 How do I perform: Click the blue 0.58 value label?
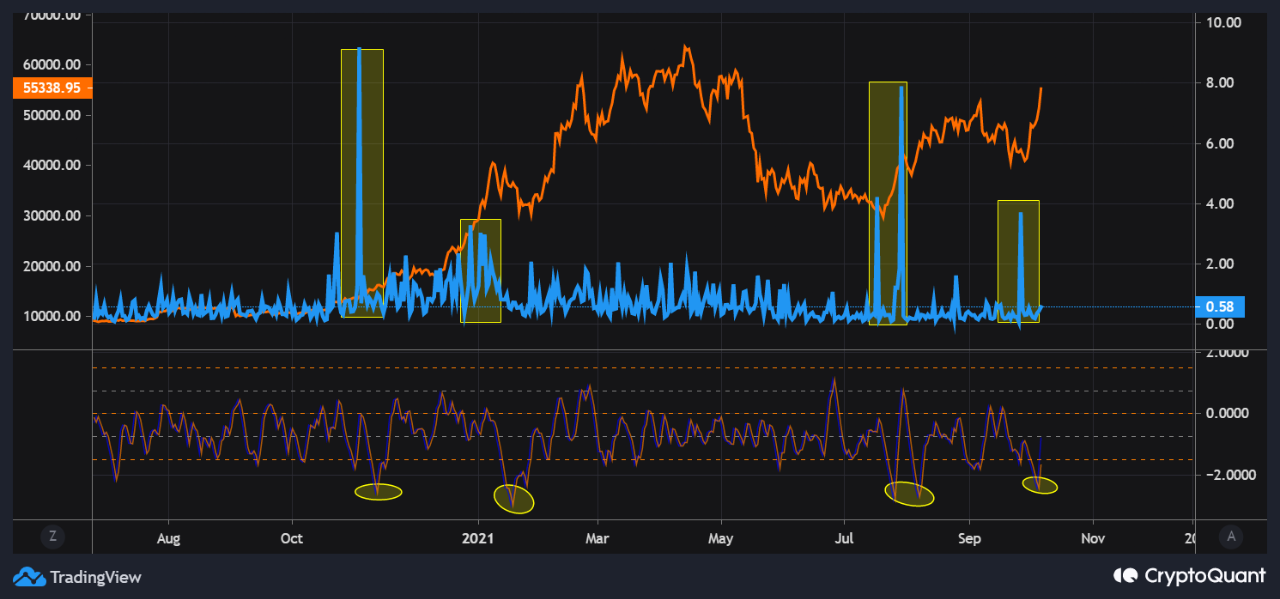pos(1219,307)
